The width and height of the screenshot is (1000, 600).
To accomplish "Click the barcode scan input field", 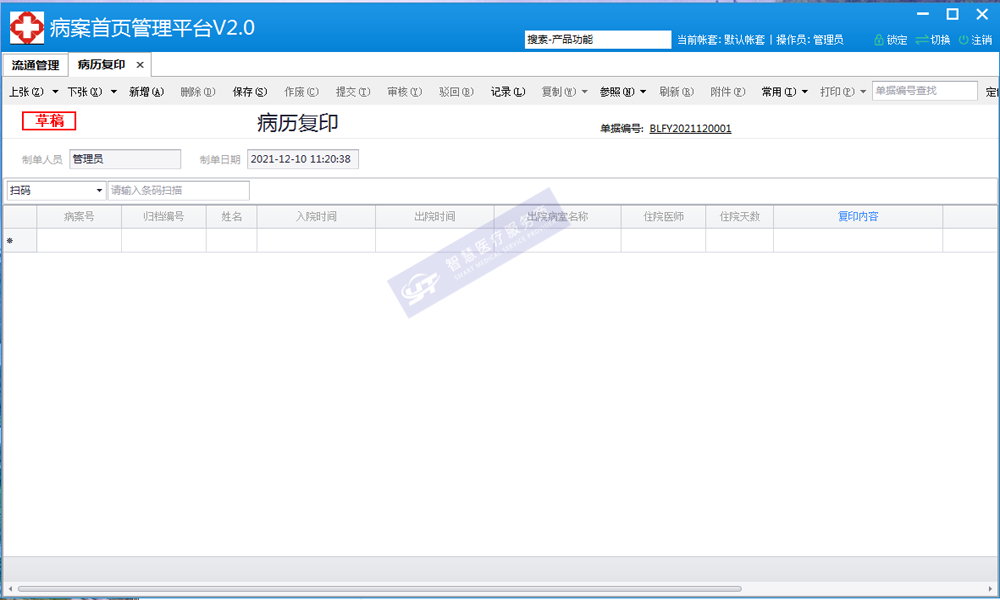I will pyautogui.click(x=178, y=190).
